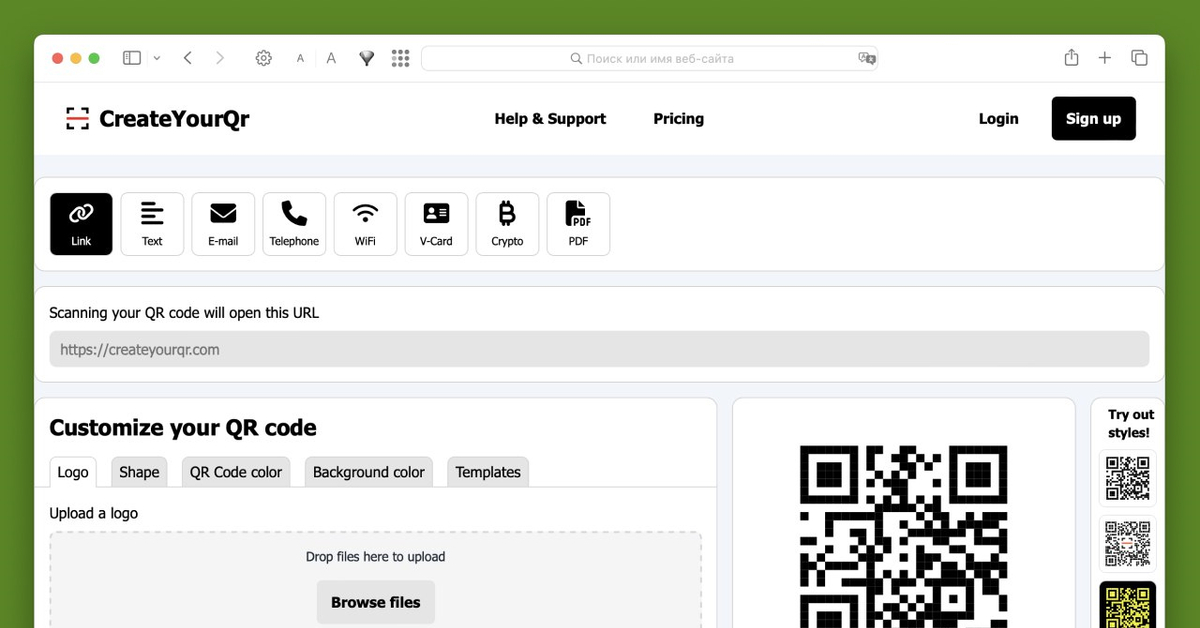Screen dimensions: 1200x628
Task: Switch to the Logo tab
Action: (x=73, y=472)
